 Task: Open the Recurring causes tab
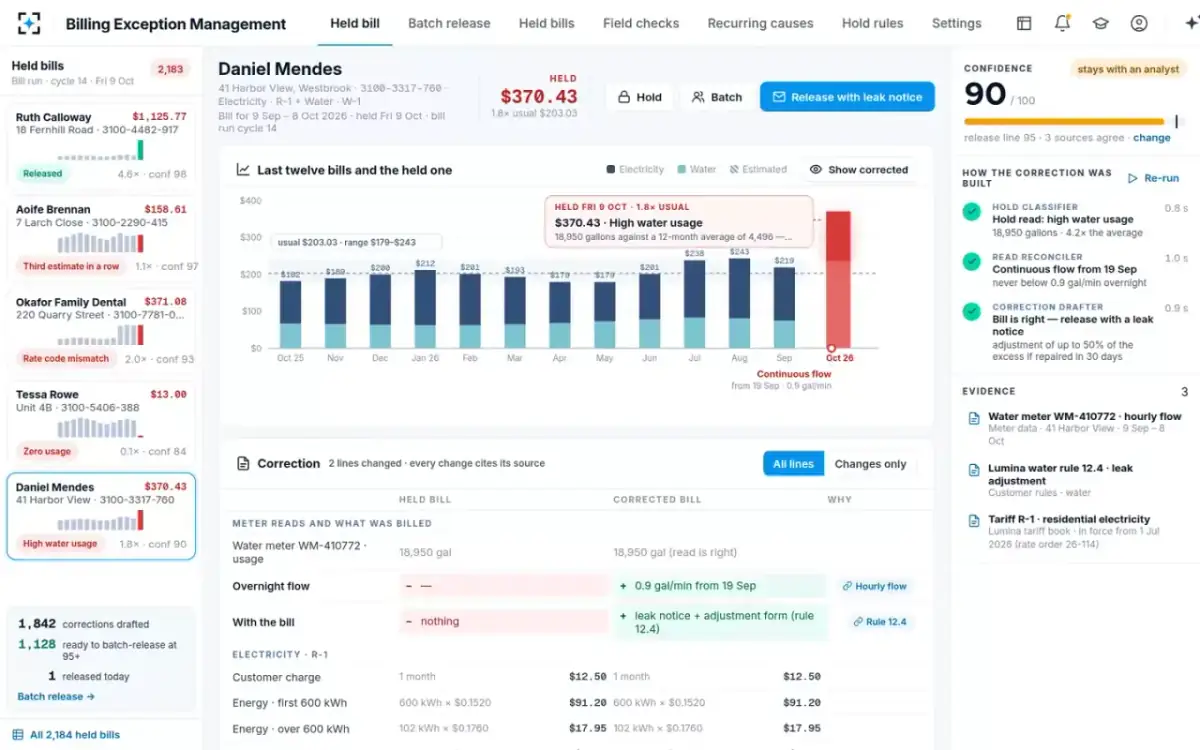pos(760,23)
